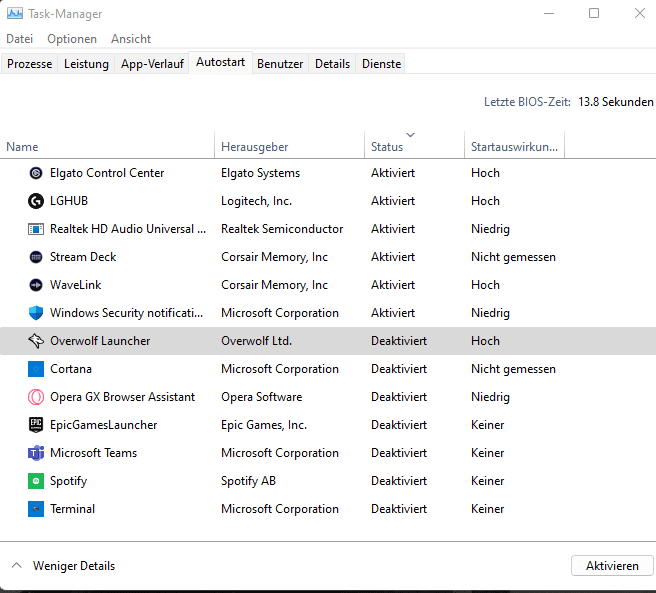The image size is (656, 593).
Task: Switch to the Dienste tab
Action: point(381,64)
